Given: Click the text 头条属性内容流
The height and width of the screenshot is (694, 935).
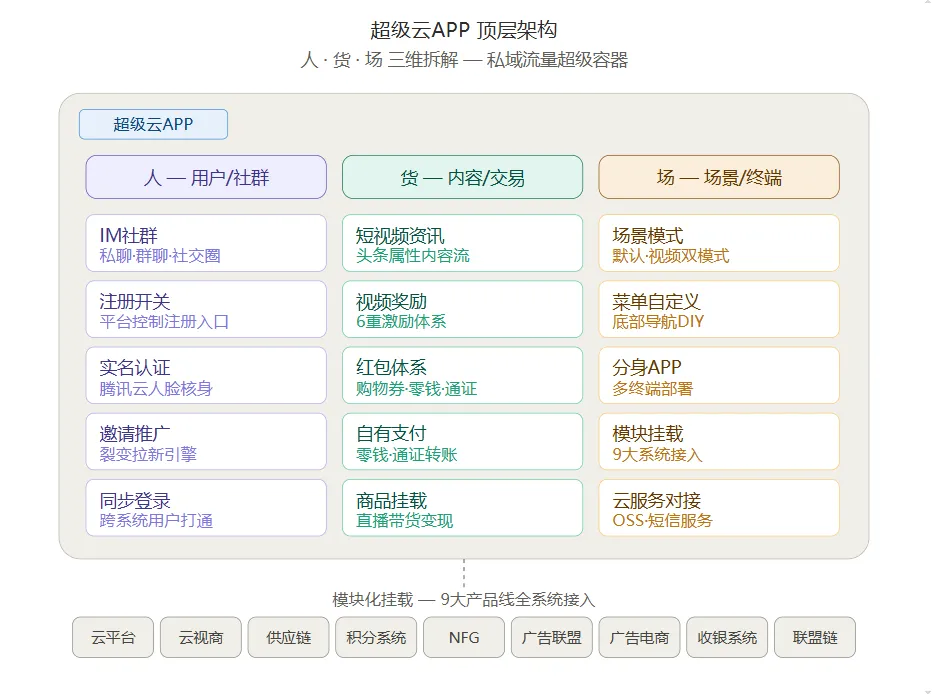Looking at the screenshot, I should (x=413, y=256).
